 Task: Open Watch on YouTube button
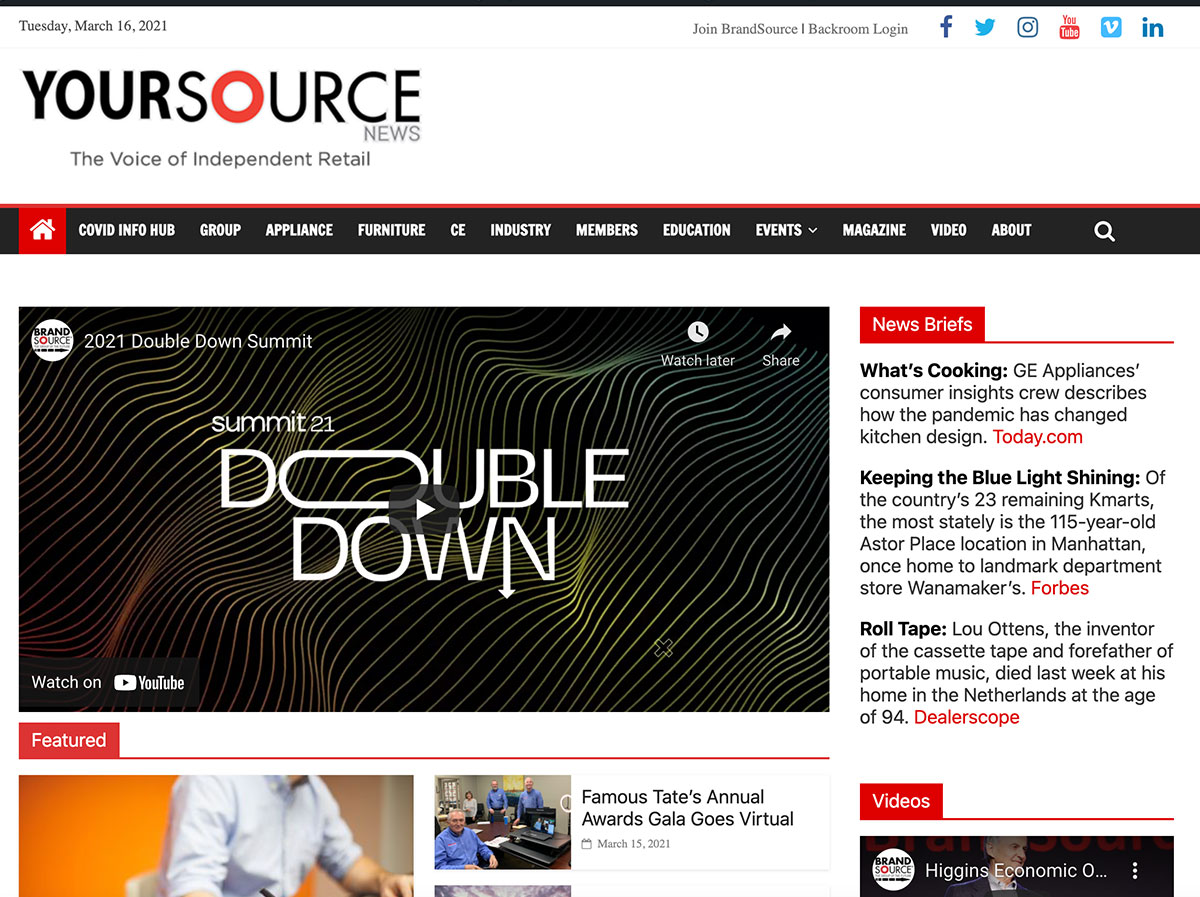tap(108, 683)
